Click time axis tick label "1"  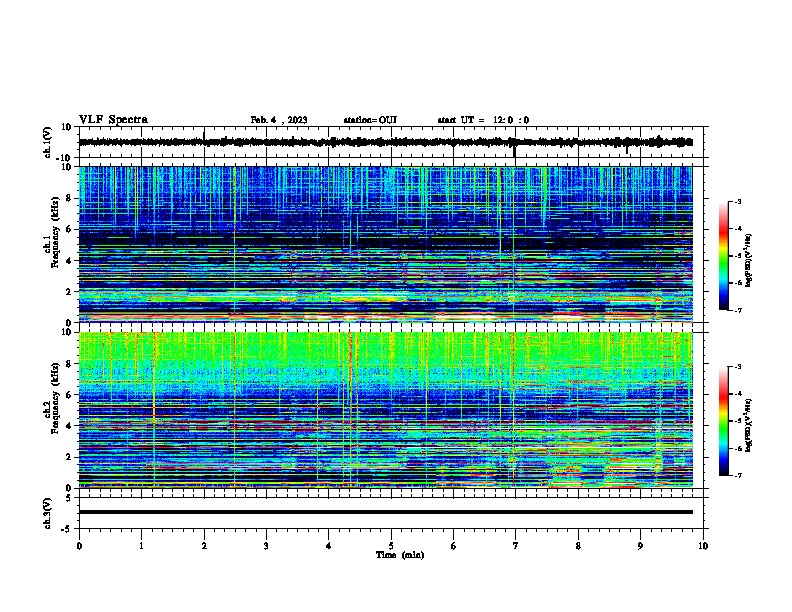[x=141, y=546]
